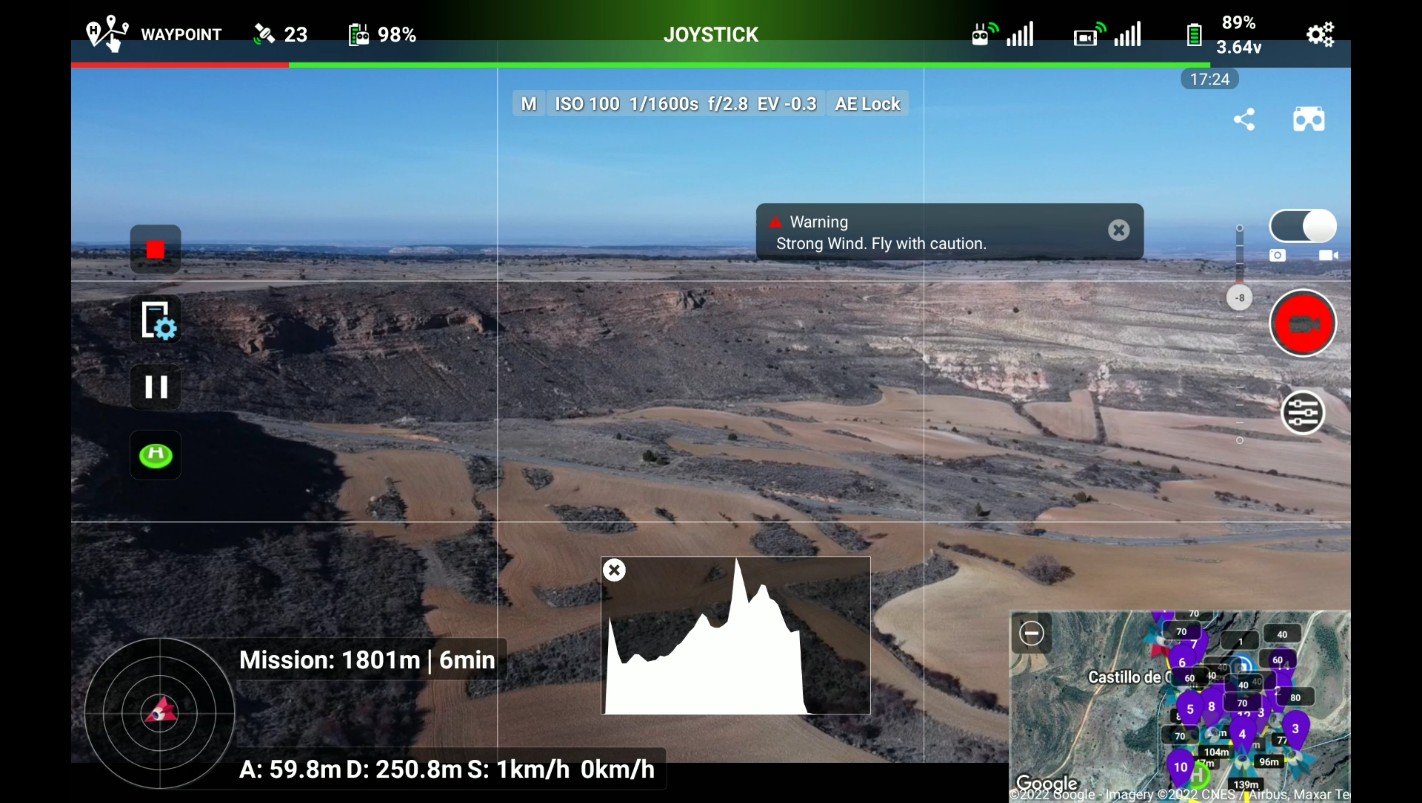Toggle AE Lock exposure setting
The height and width of the screenshot is (803, 1422).
(866, 103)
